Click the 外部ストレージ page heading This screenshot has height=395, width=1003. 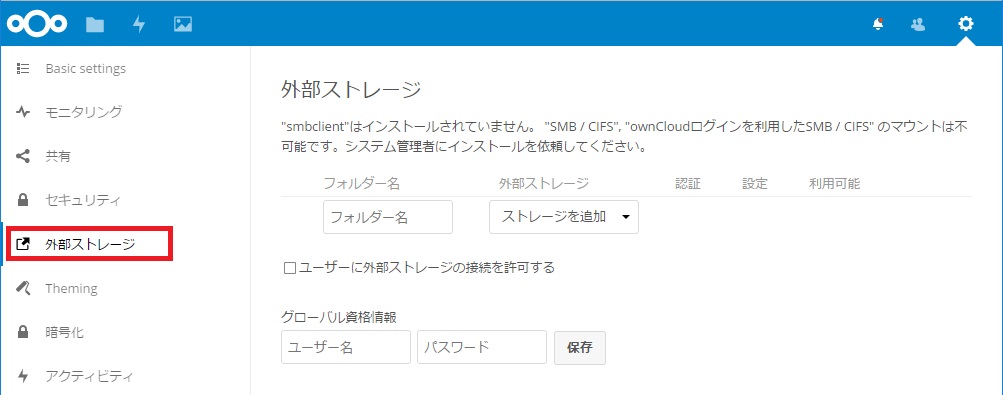pyautogui.click(x=351, y=90)
